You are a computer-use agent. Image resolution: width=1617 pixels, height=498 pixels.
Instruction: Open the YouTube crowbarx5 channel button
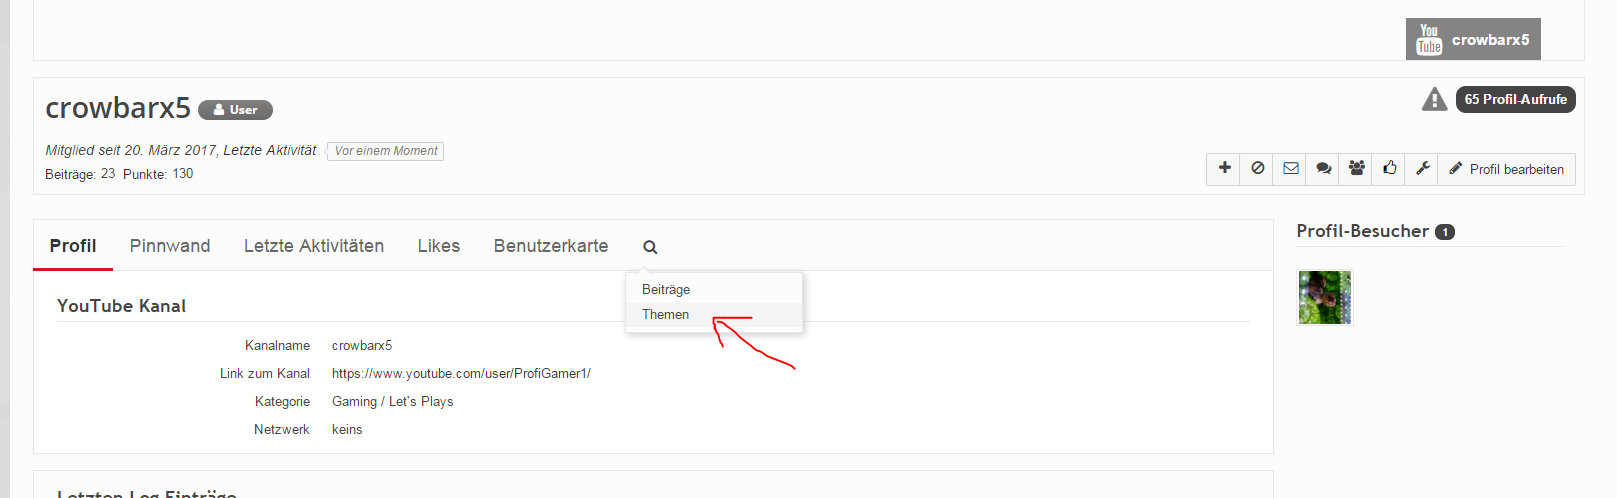tap(1473, 40)
